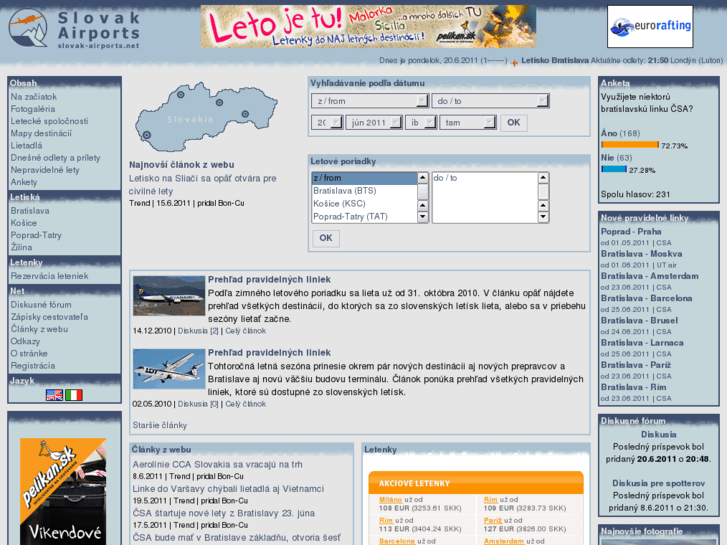
Task: Open Mapy destinácií menu item
Action: [x=41, y=133]
